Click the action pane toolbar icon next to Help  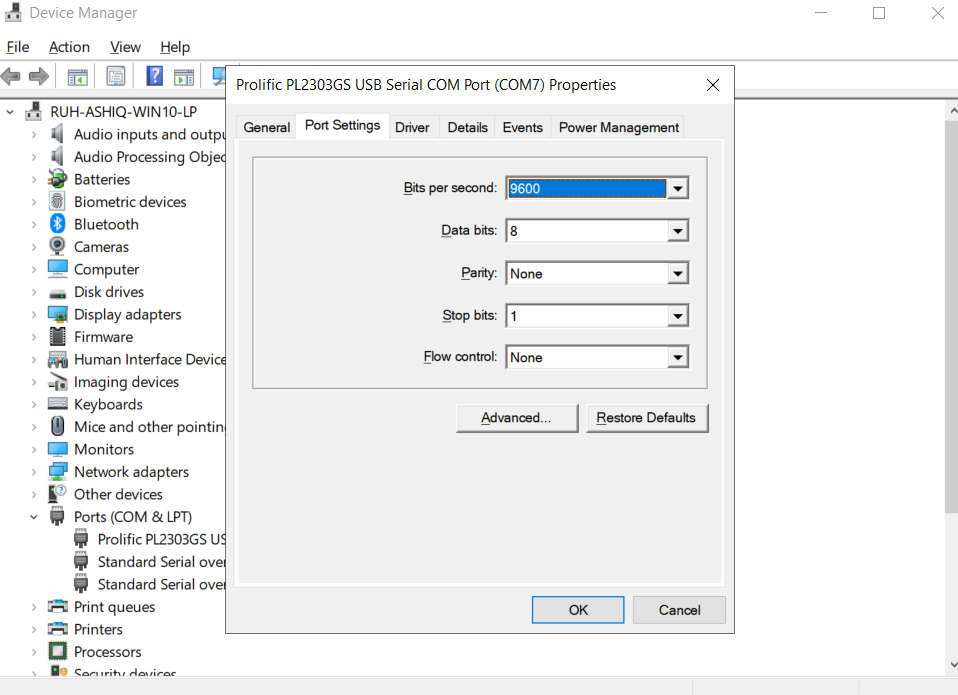(x=184, y=77)
